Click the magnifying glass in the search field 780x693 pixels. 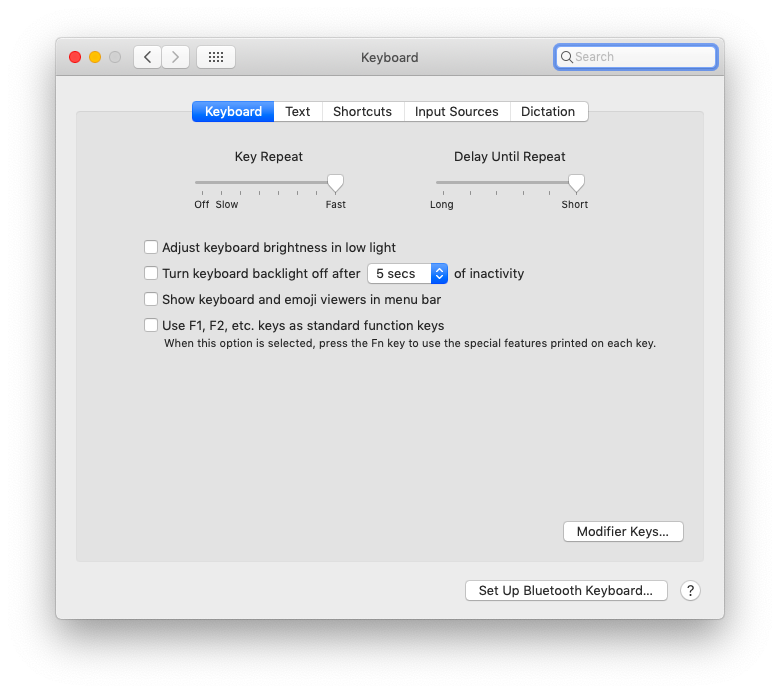click(566, 57)
